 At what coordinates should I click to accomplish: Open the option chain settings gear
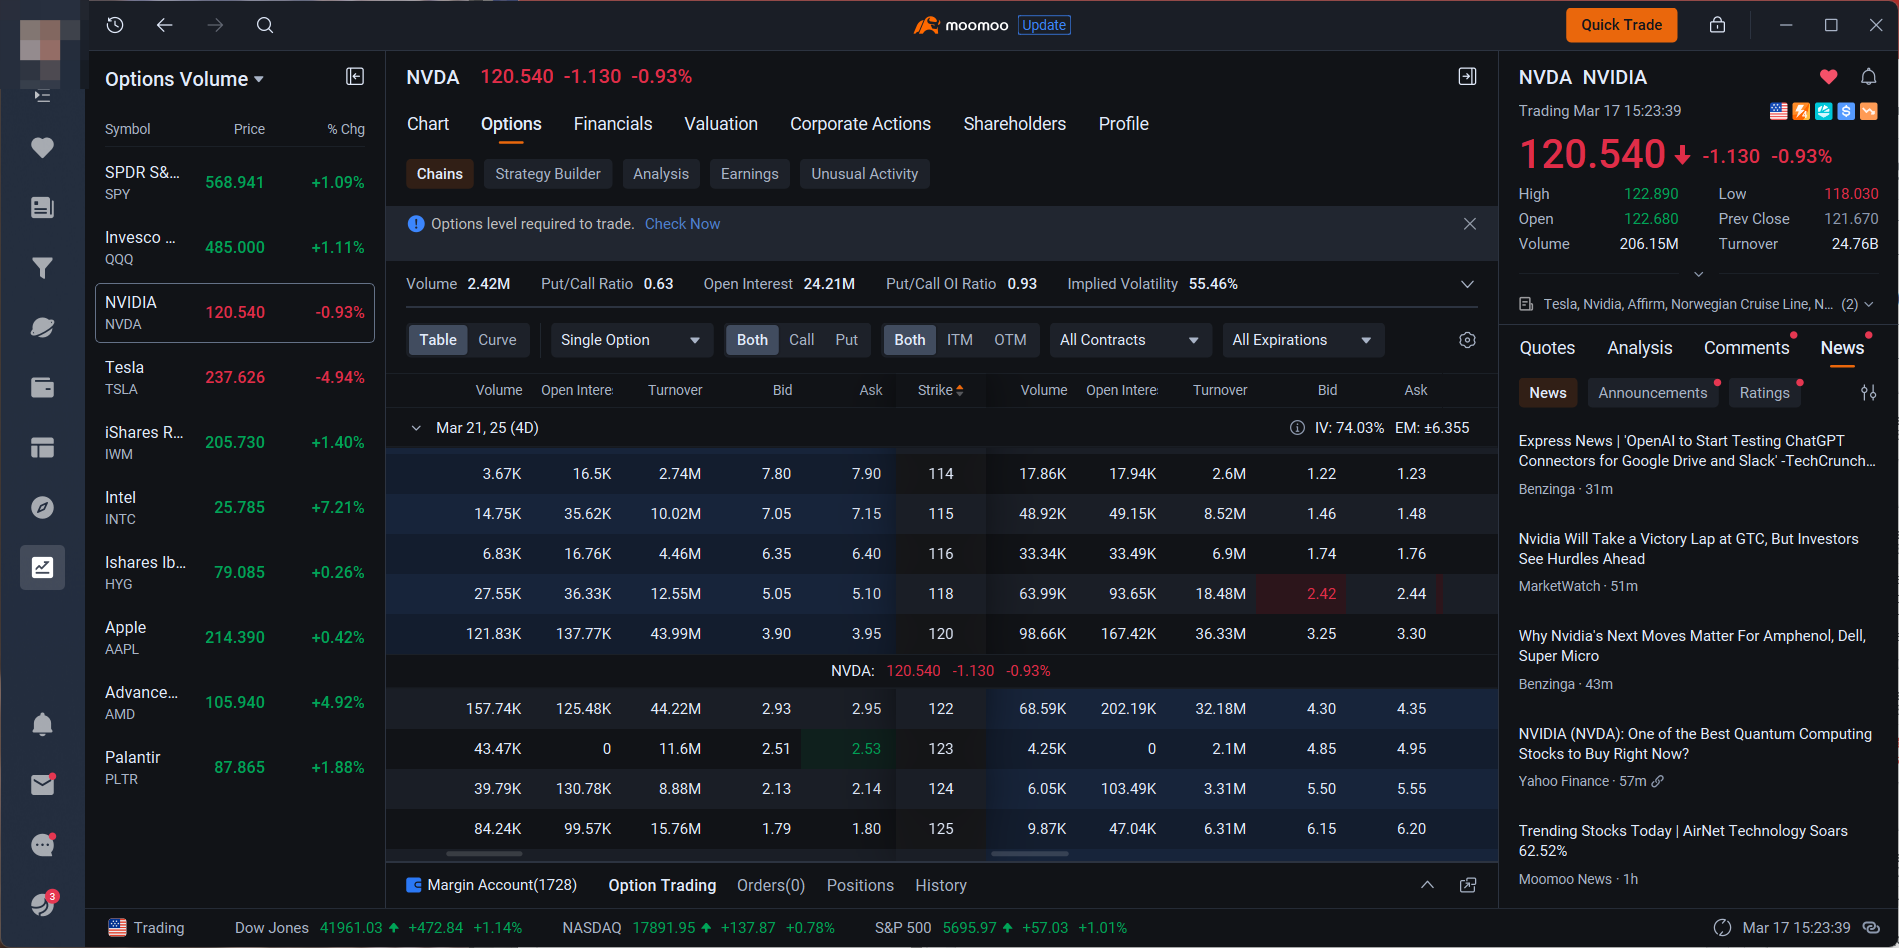pos(1467,340)
